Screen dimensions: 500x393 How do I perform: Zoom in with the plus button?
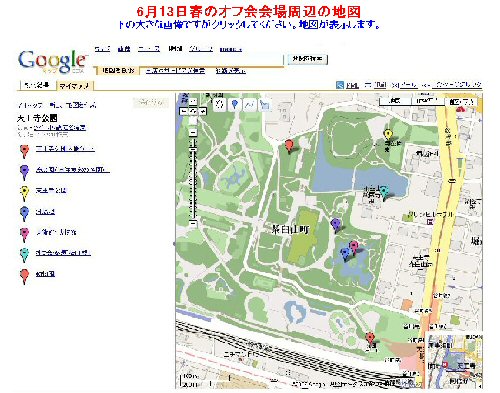(193, 133)
